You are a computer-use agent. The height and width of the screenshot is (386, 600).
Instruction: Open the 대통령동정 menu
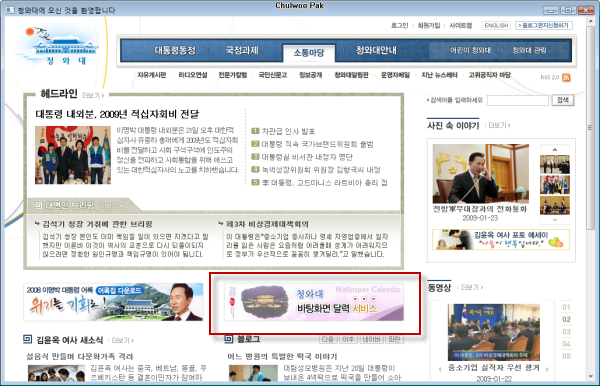click(x=175, y=50)
